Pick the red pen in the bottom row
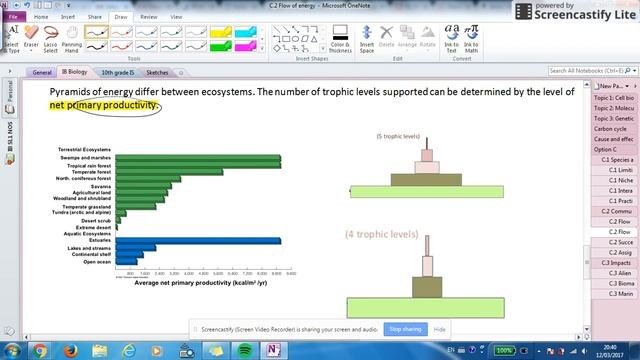Image resolution: width=640 pixels, height=360 pixels. coord(122,46)
